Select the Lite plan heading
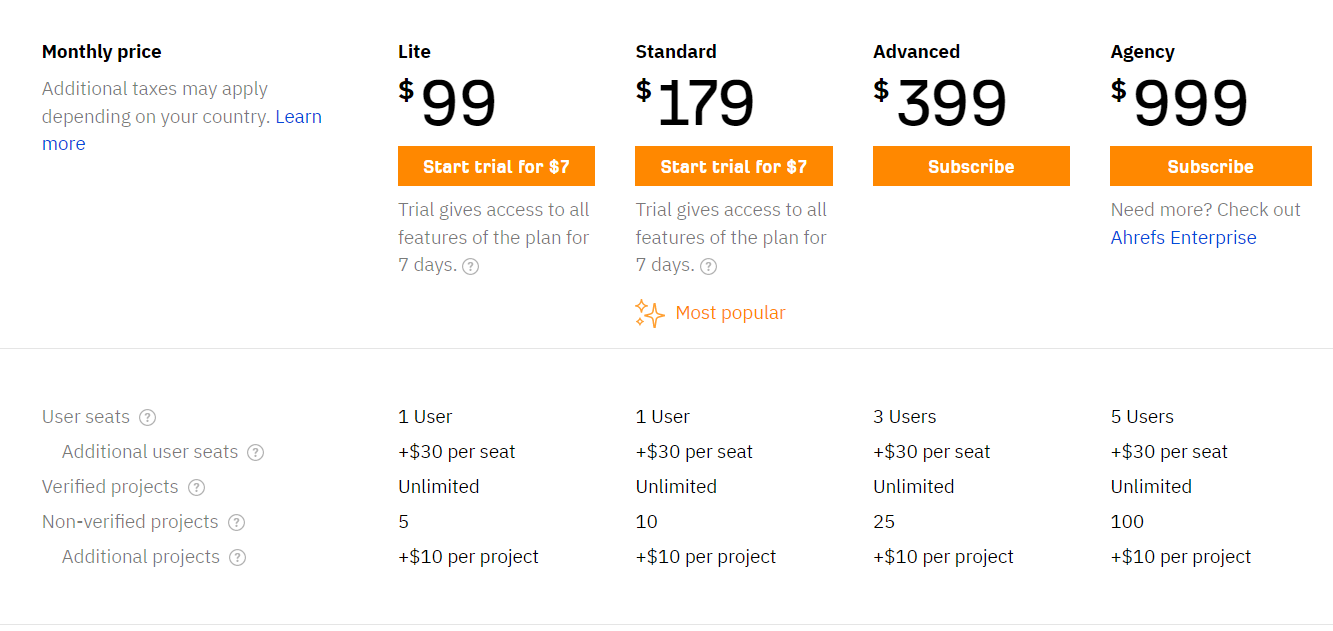The width and height of the screenshot is (1333, 631). pyautogui.click(x=413, y=51)
